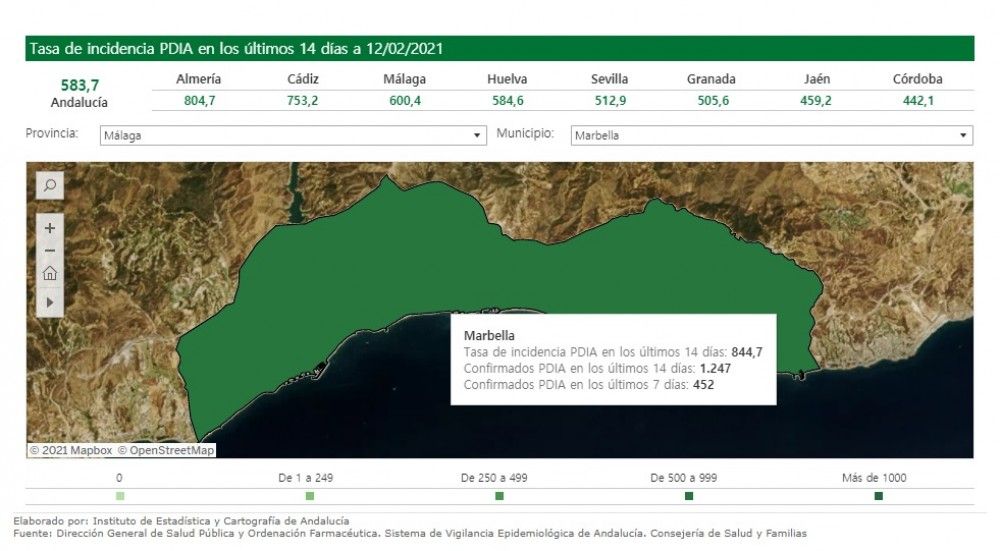Open the Mapbox attribution link
1000x551 pixels.
tap(71, 450)
